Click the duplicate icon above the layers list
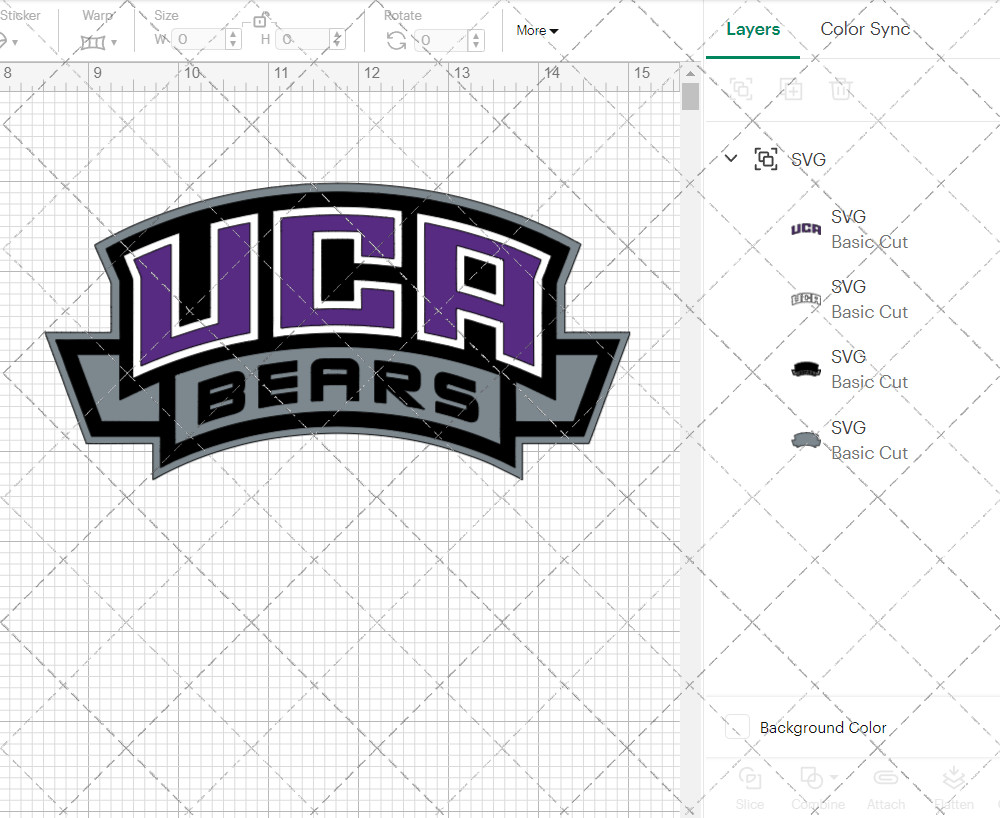The width and height of the screenshot is (1000, 818). tap(791, 89)
